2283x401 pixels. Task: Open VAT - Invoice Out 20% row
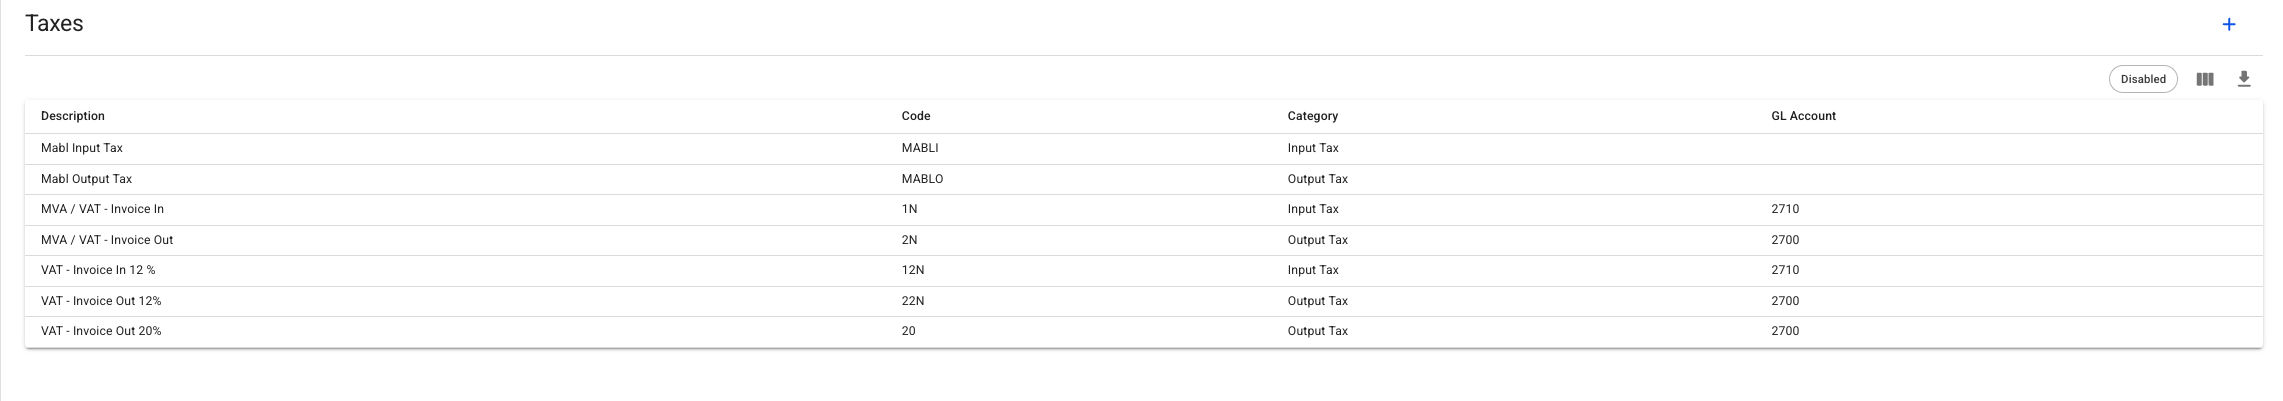[101, 331]
